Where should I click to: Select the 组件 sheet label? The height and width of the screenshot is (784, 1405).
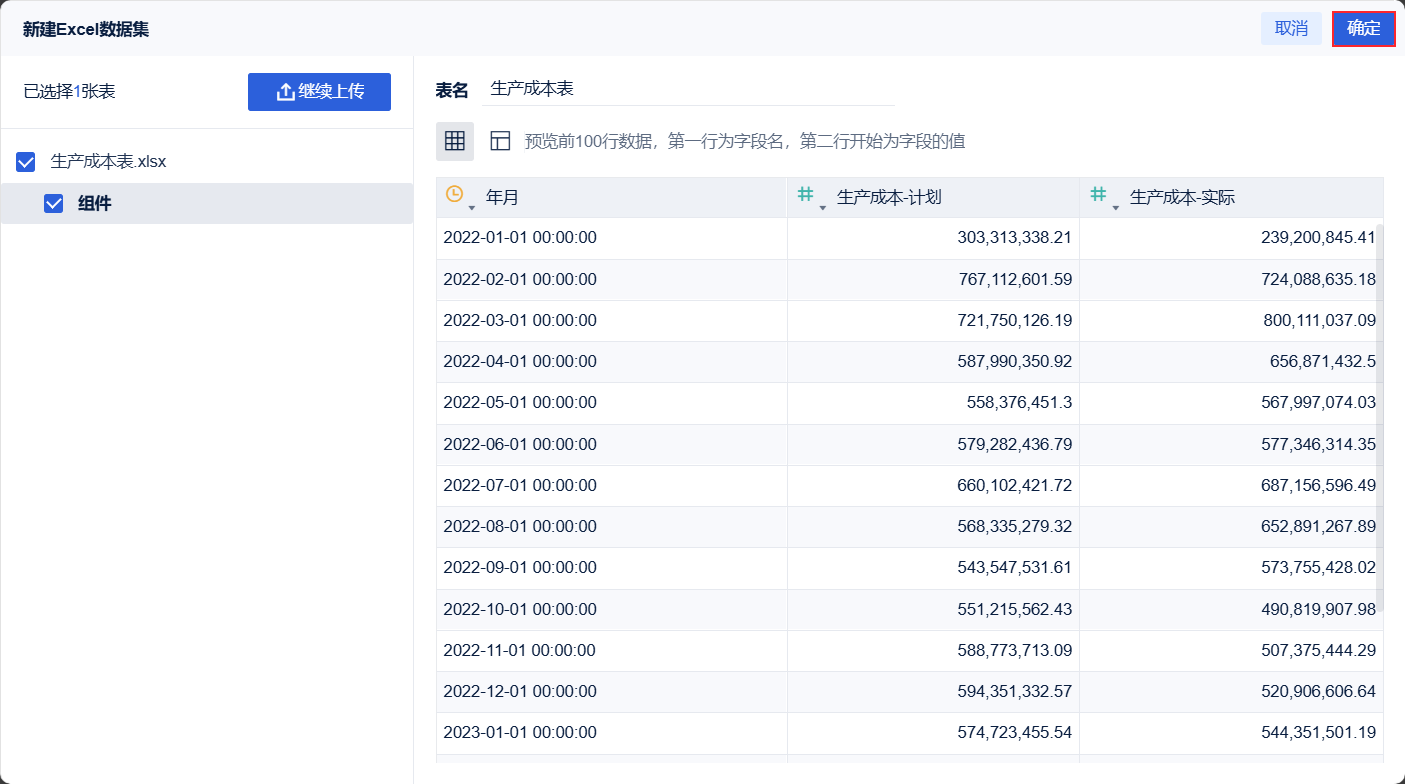click(x=95, y=204)
